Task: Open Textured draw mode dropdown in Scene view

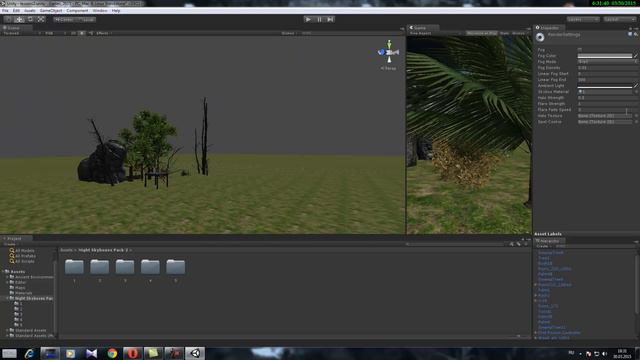Action: click(21, 33)
